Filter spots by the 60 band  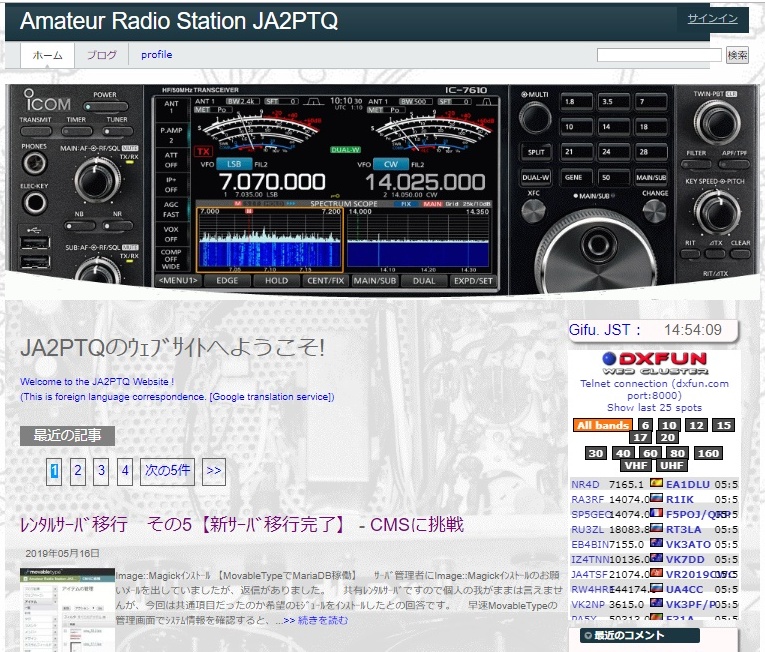[x=650, y=453]
